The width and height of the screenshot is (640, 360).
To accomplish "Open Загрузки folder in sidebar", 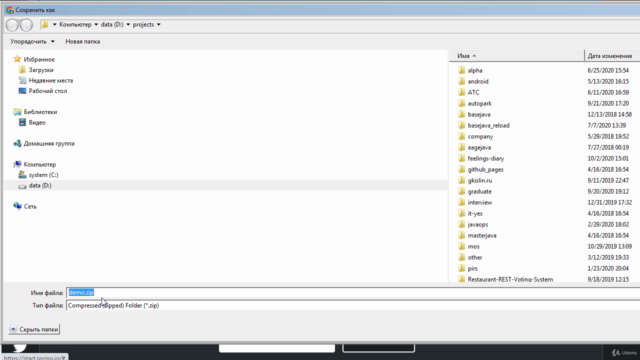I will (x=41, y=70).
